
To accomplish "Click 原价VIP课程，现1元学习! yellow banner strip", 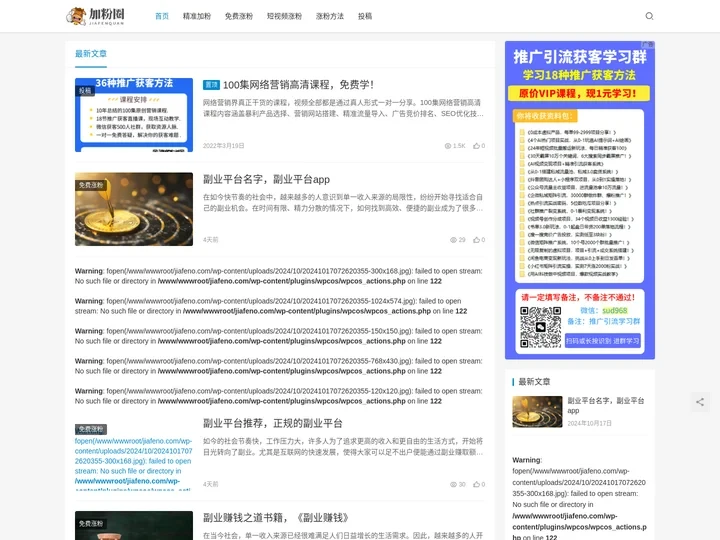I will (579, 94).
